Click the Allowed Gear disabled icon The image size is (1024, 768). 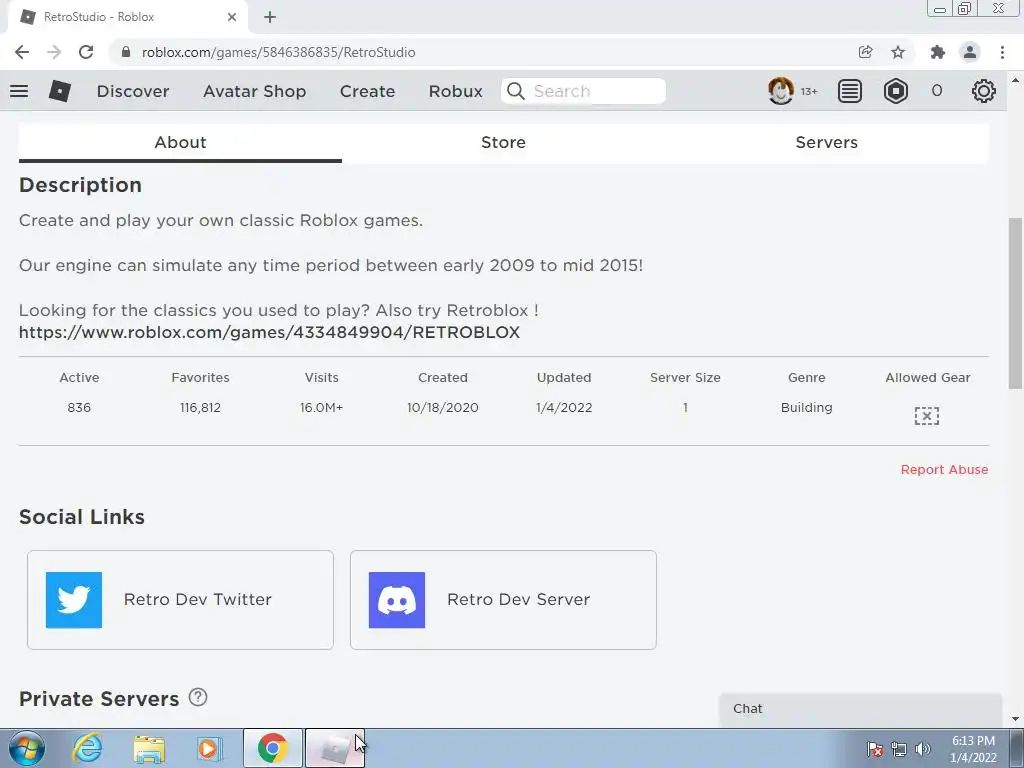[x=927, y=415]
